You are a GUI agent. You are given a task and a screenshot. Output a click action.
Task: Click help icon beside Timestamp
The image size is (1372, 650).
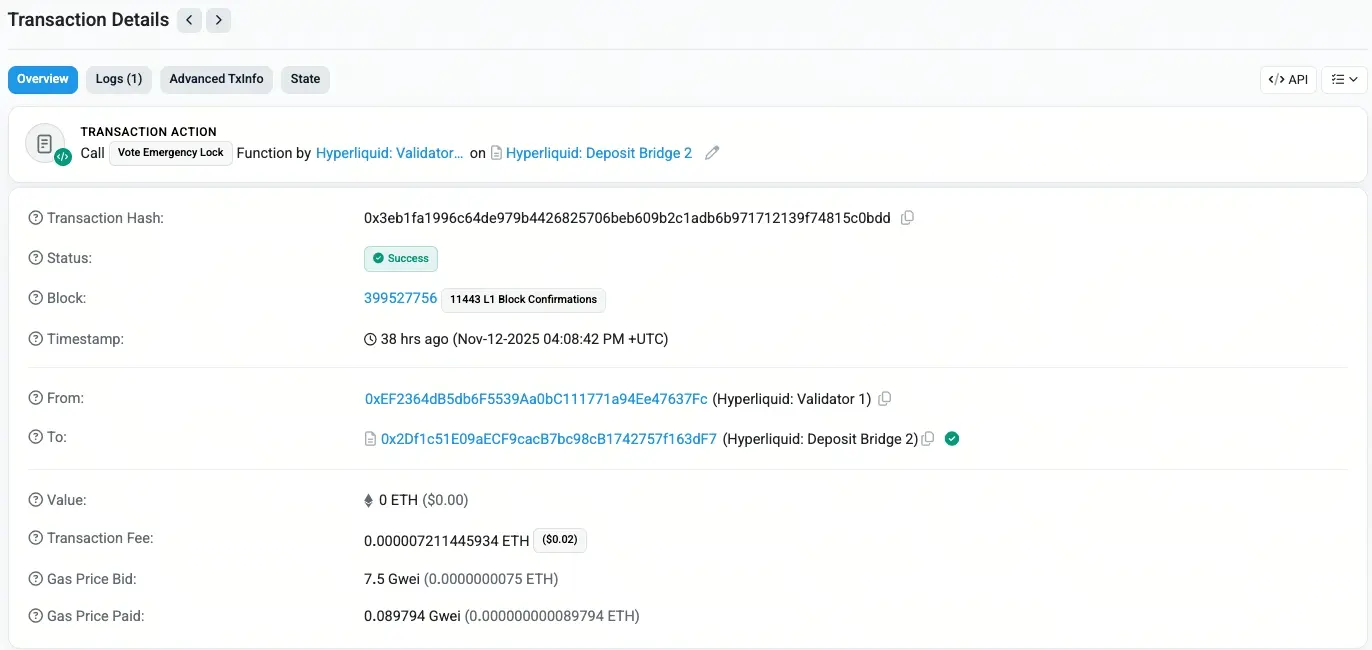click(36, 339)
